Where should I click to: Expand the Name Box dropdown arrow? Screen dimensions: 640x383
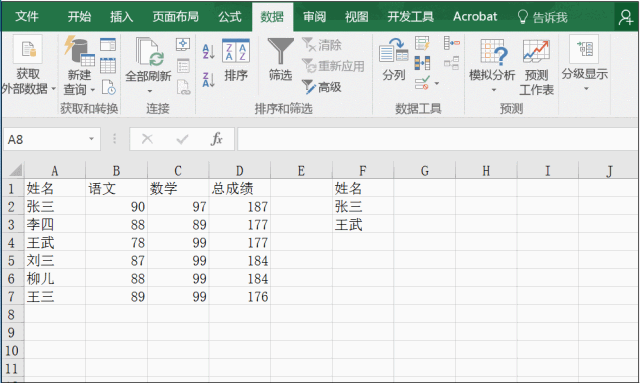pyautogui.click(x=91, y=139)
